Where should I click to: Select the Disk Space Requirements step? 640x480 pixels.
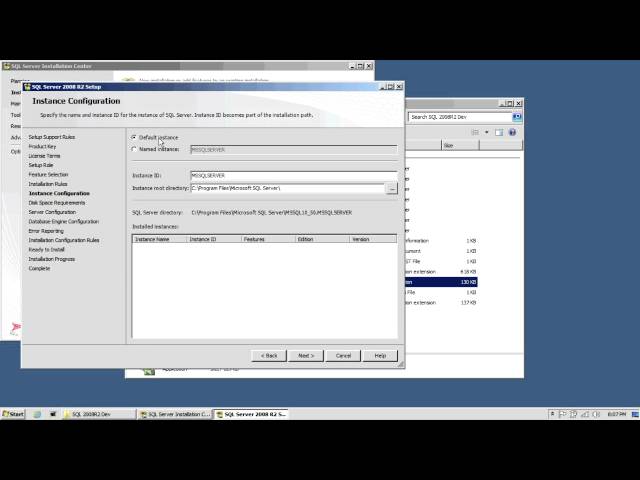pyautogui.click(x=57, y=203)
